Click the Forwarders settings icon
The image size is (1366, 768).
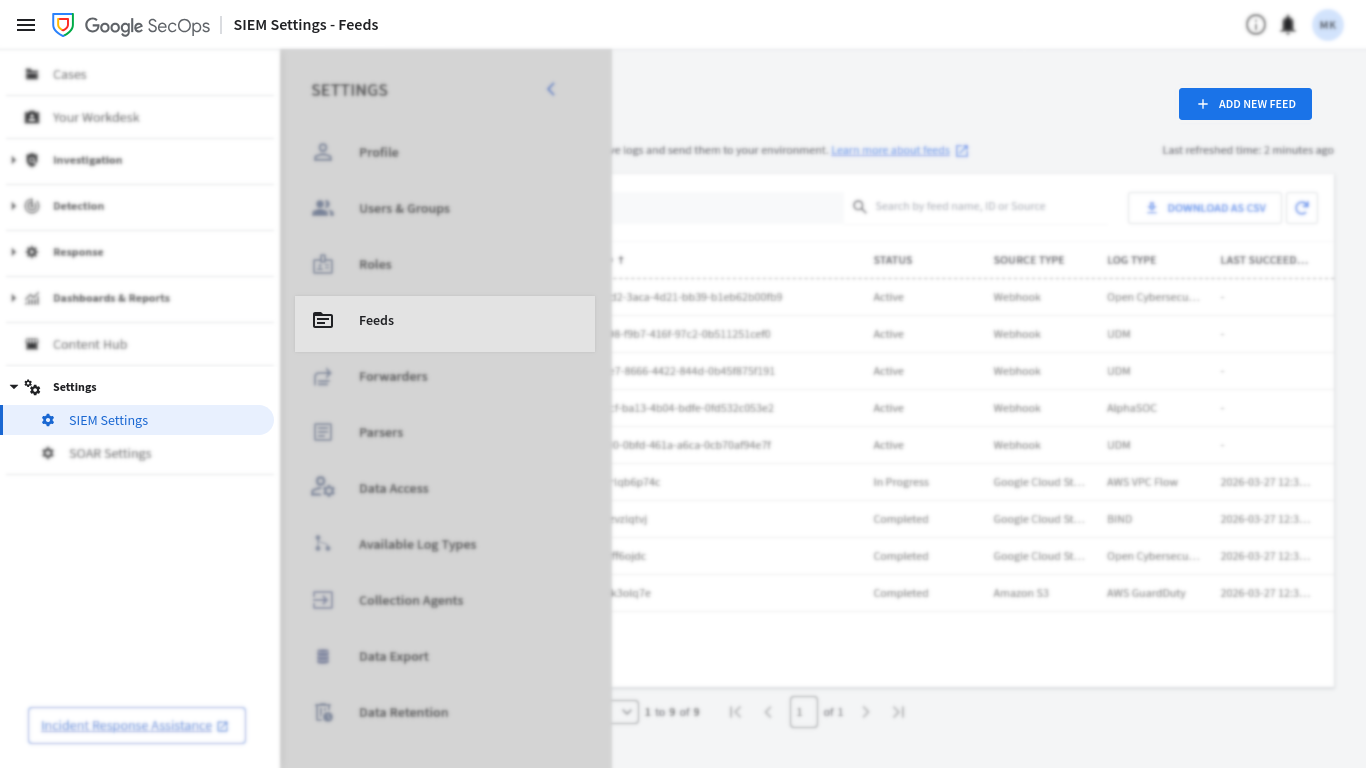coord(323,376)
